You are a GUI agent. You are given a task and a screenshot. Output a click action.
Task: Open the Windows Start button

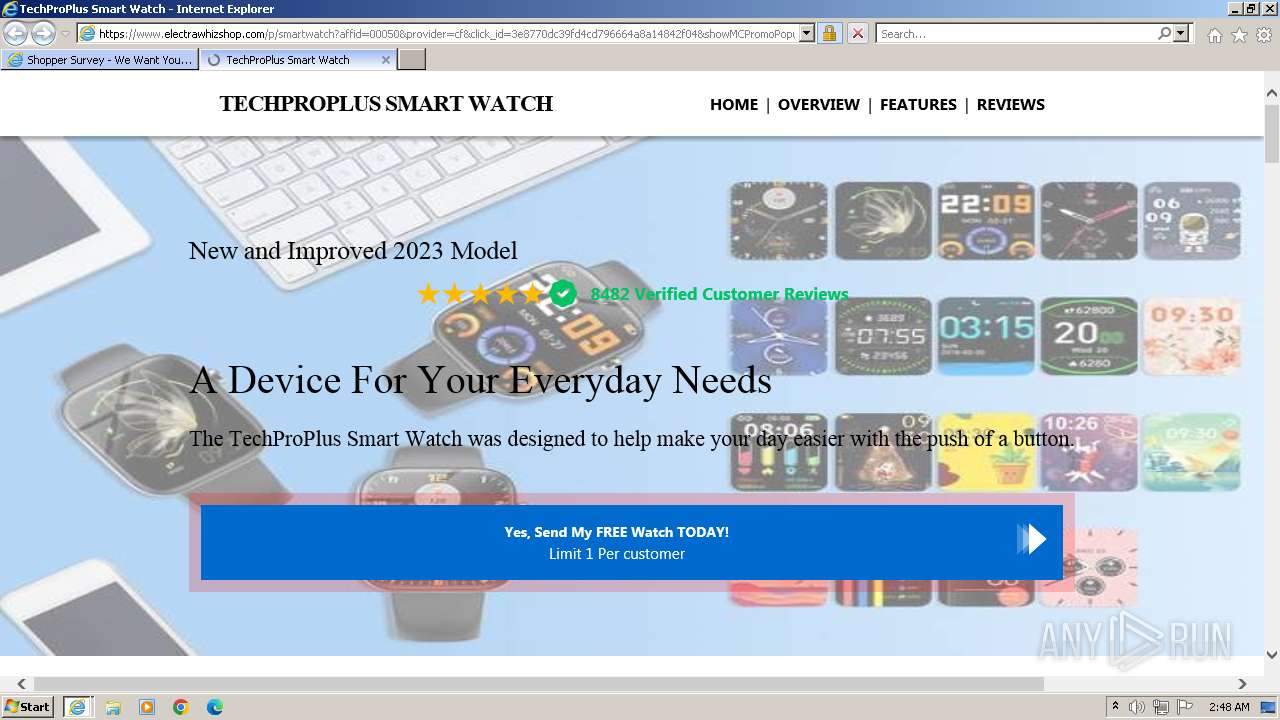(x=28, y=706)
